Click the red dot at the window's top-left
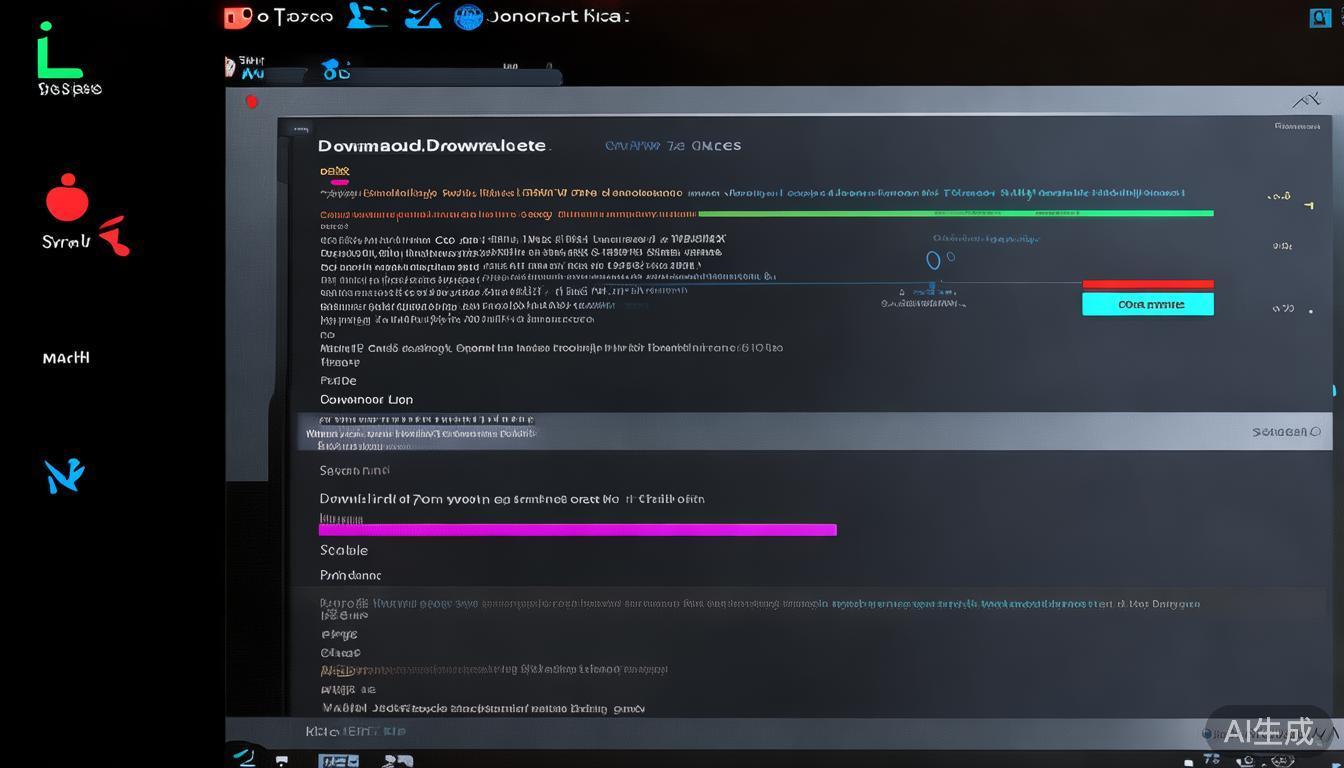Screen dimensions: 1344x768 [252, 101]
